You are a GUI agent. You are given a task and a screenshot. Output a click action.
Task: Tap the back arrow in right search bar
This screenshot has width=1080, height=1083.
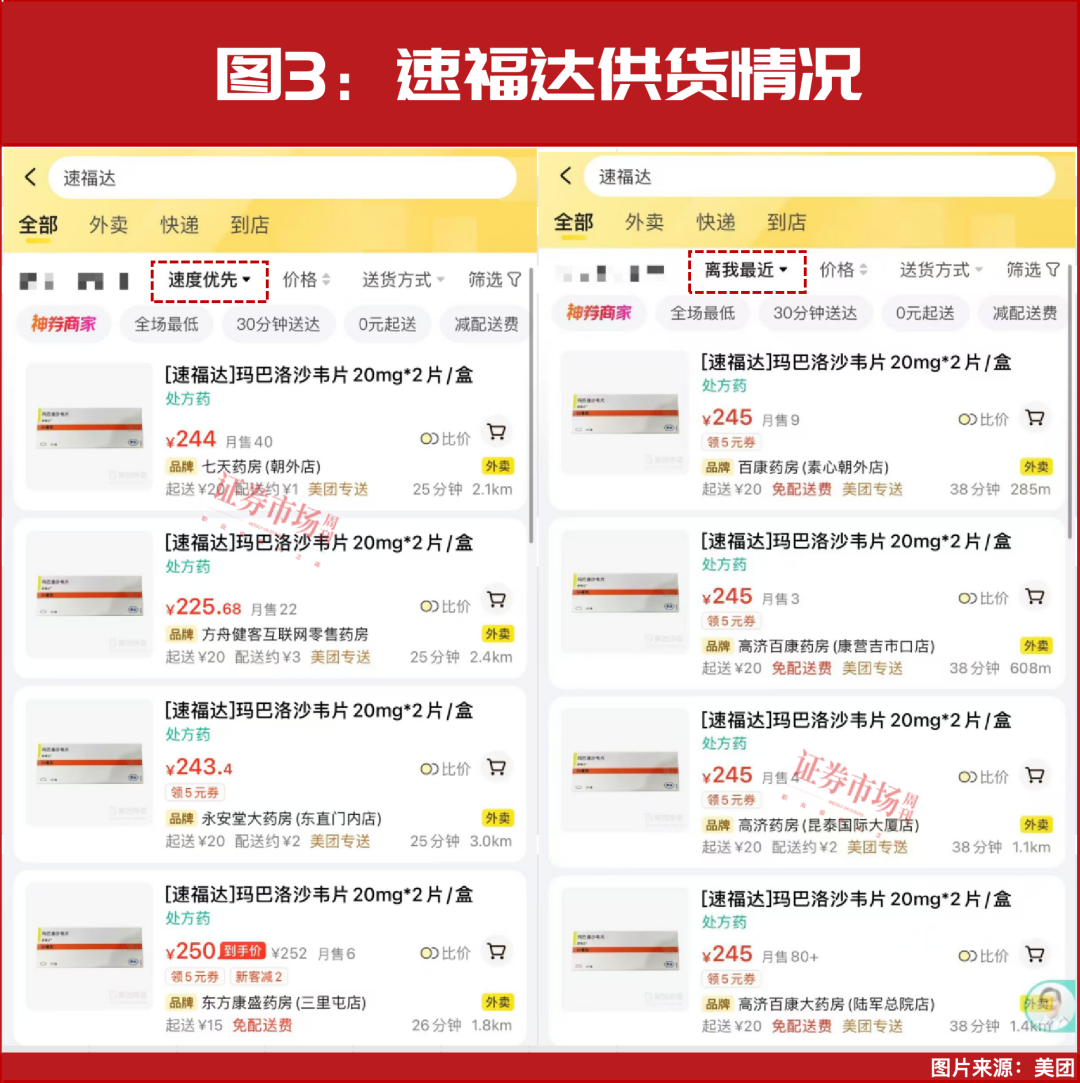(x=566, y=175)
